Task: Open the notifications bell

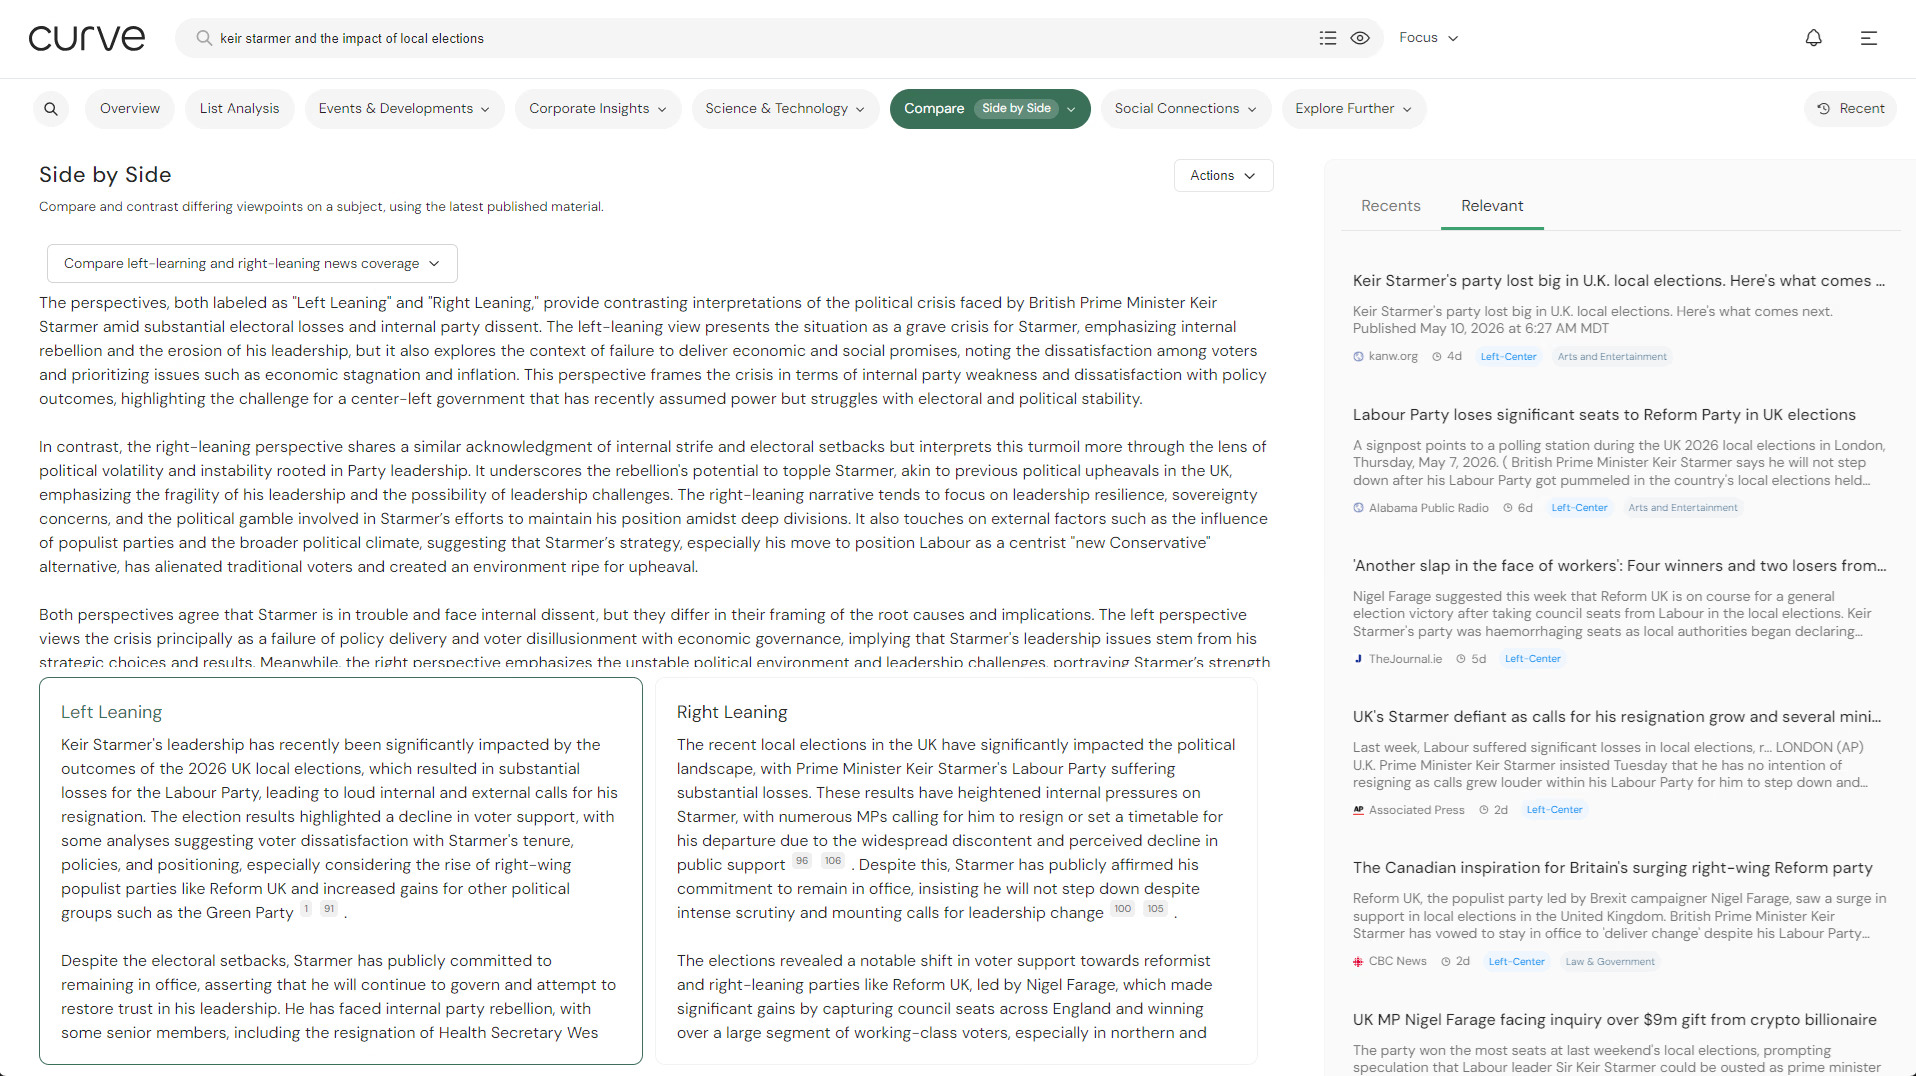Action: point(1813,38)
